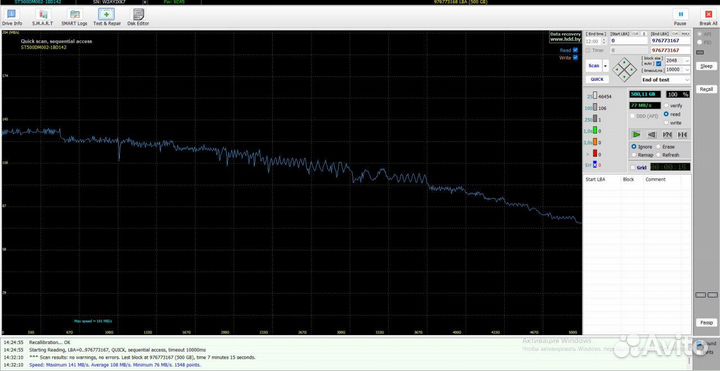Click the green play button
The image size is (720, 371).
click(636, 135)
